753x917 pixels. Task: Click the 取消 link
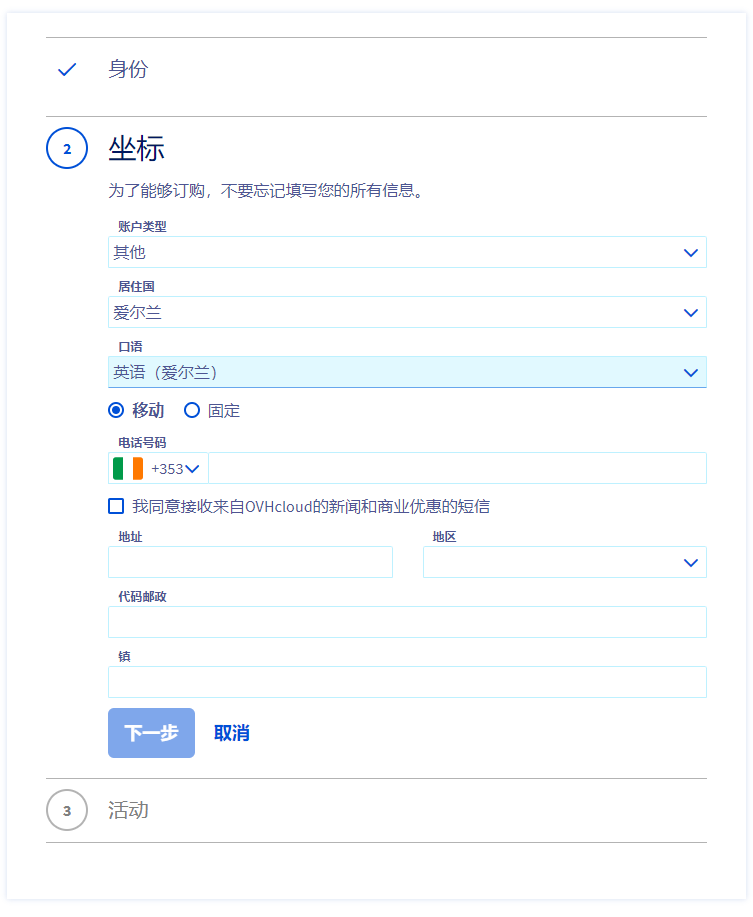[x=232, y=733]
